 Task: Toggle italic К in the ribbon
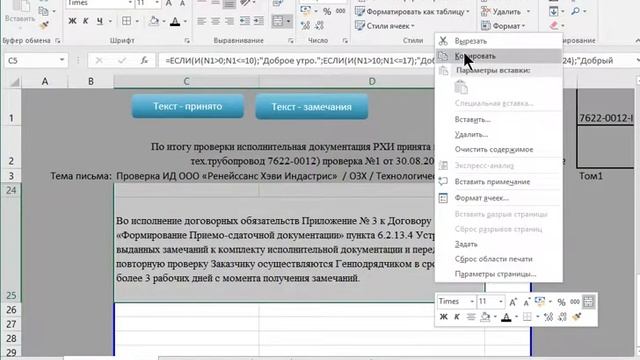coord(86,21)
